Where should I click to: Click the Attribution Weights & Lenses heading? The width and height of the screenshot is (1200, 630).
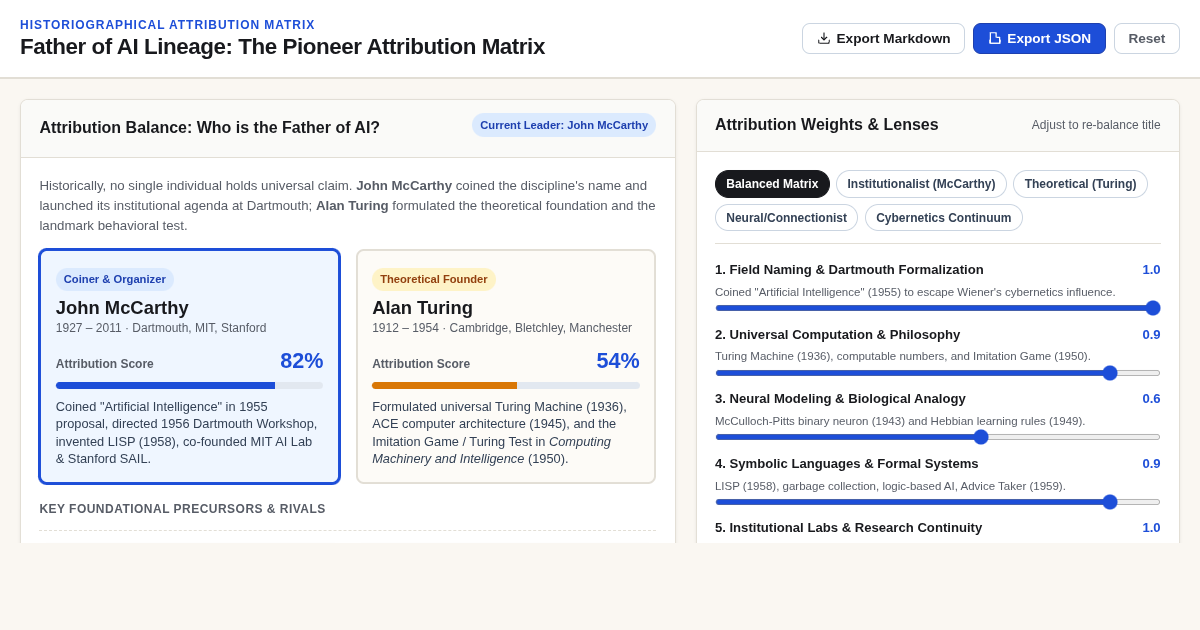tap(827, 125)
